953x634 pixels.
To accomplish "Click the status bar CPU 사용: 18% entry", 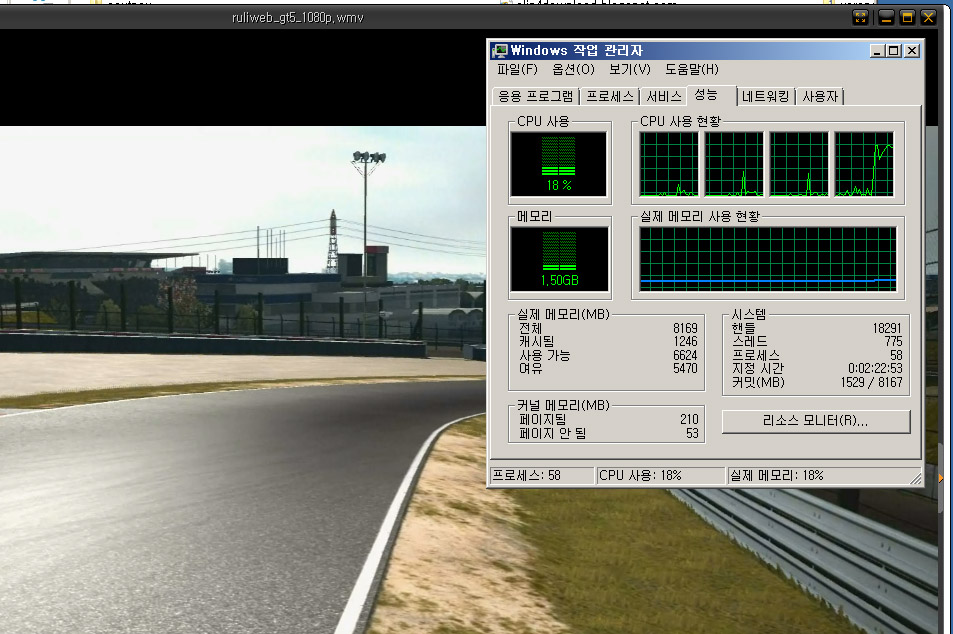I will pos(661,475).
